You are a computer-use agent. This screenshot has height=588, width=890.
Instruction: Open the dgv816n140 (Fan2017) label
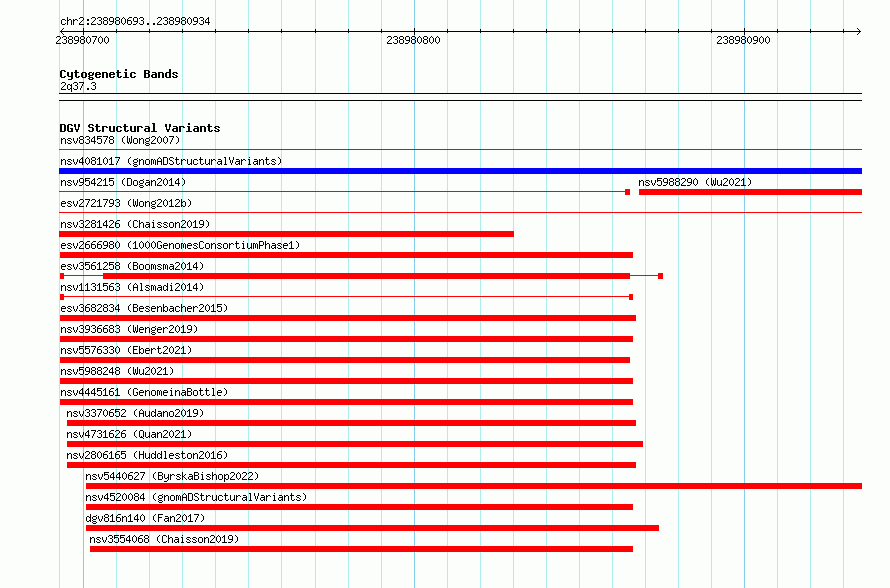point(145,518)
